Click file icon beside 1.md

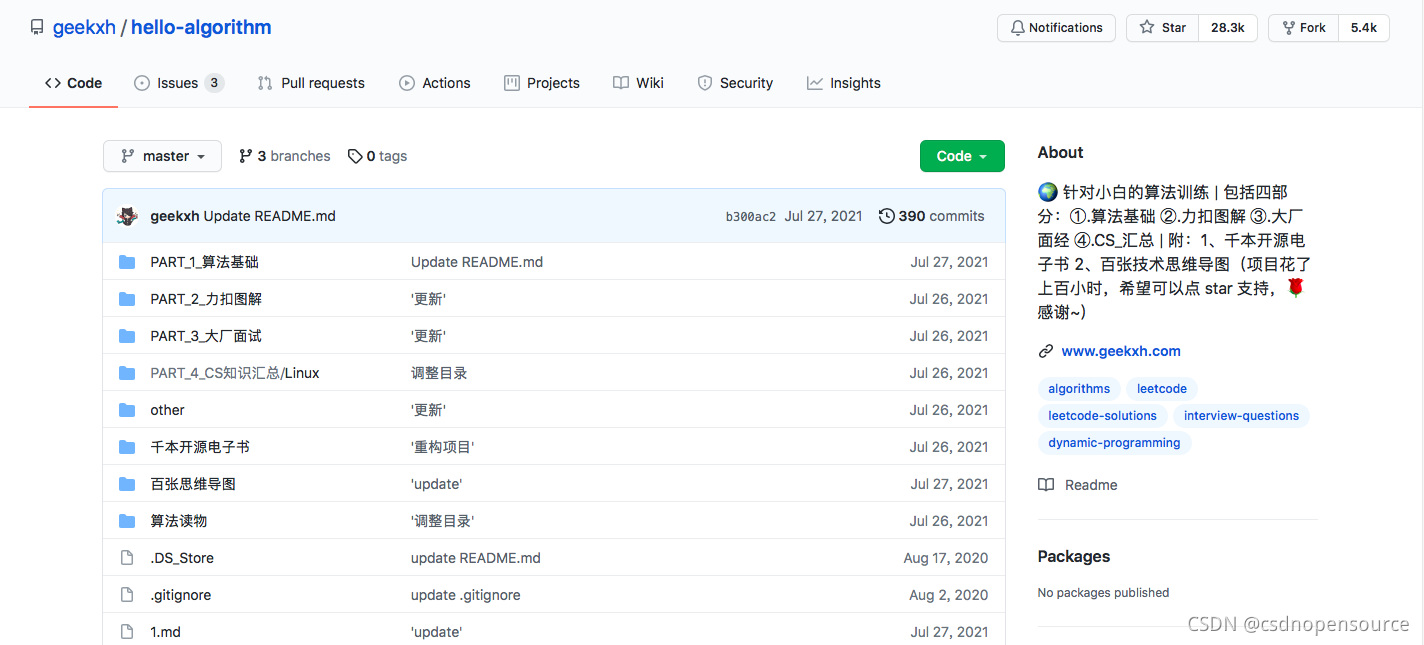coord(127,632)
